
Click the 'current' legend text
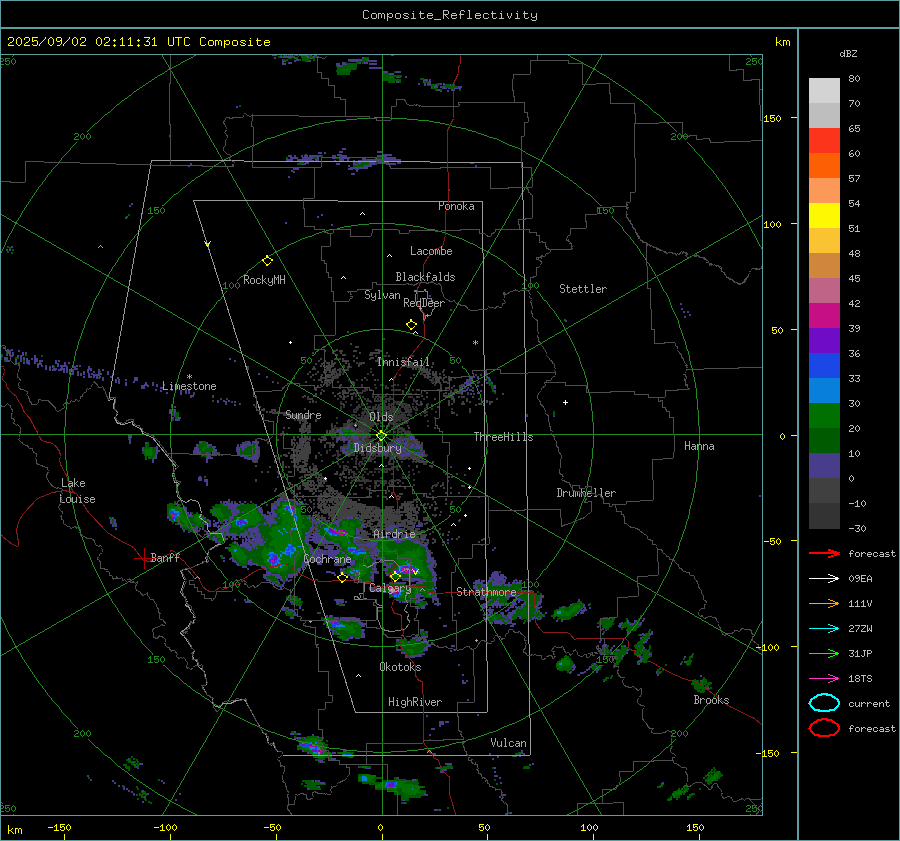point(869,704)
